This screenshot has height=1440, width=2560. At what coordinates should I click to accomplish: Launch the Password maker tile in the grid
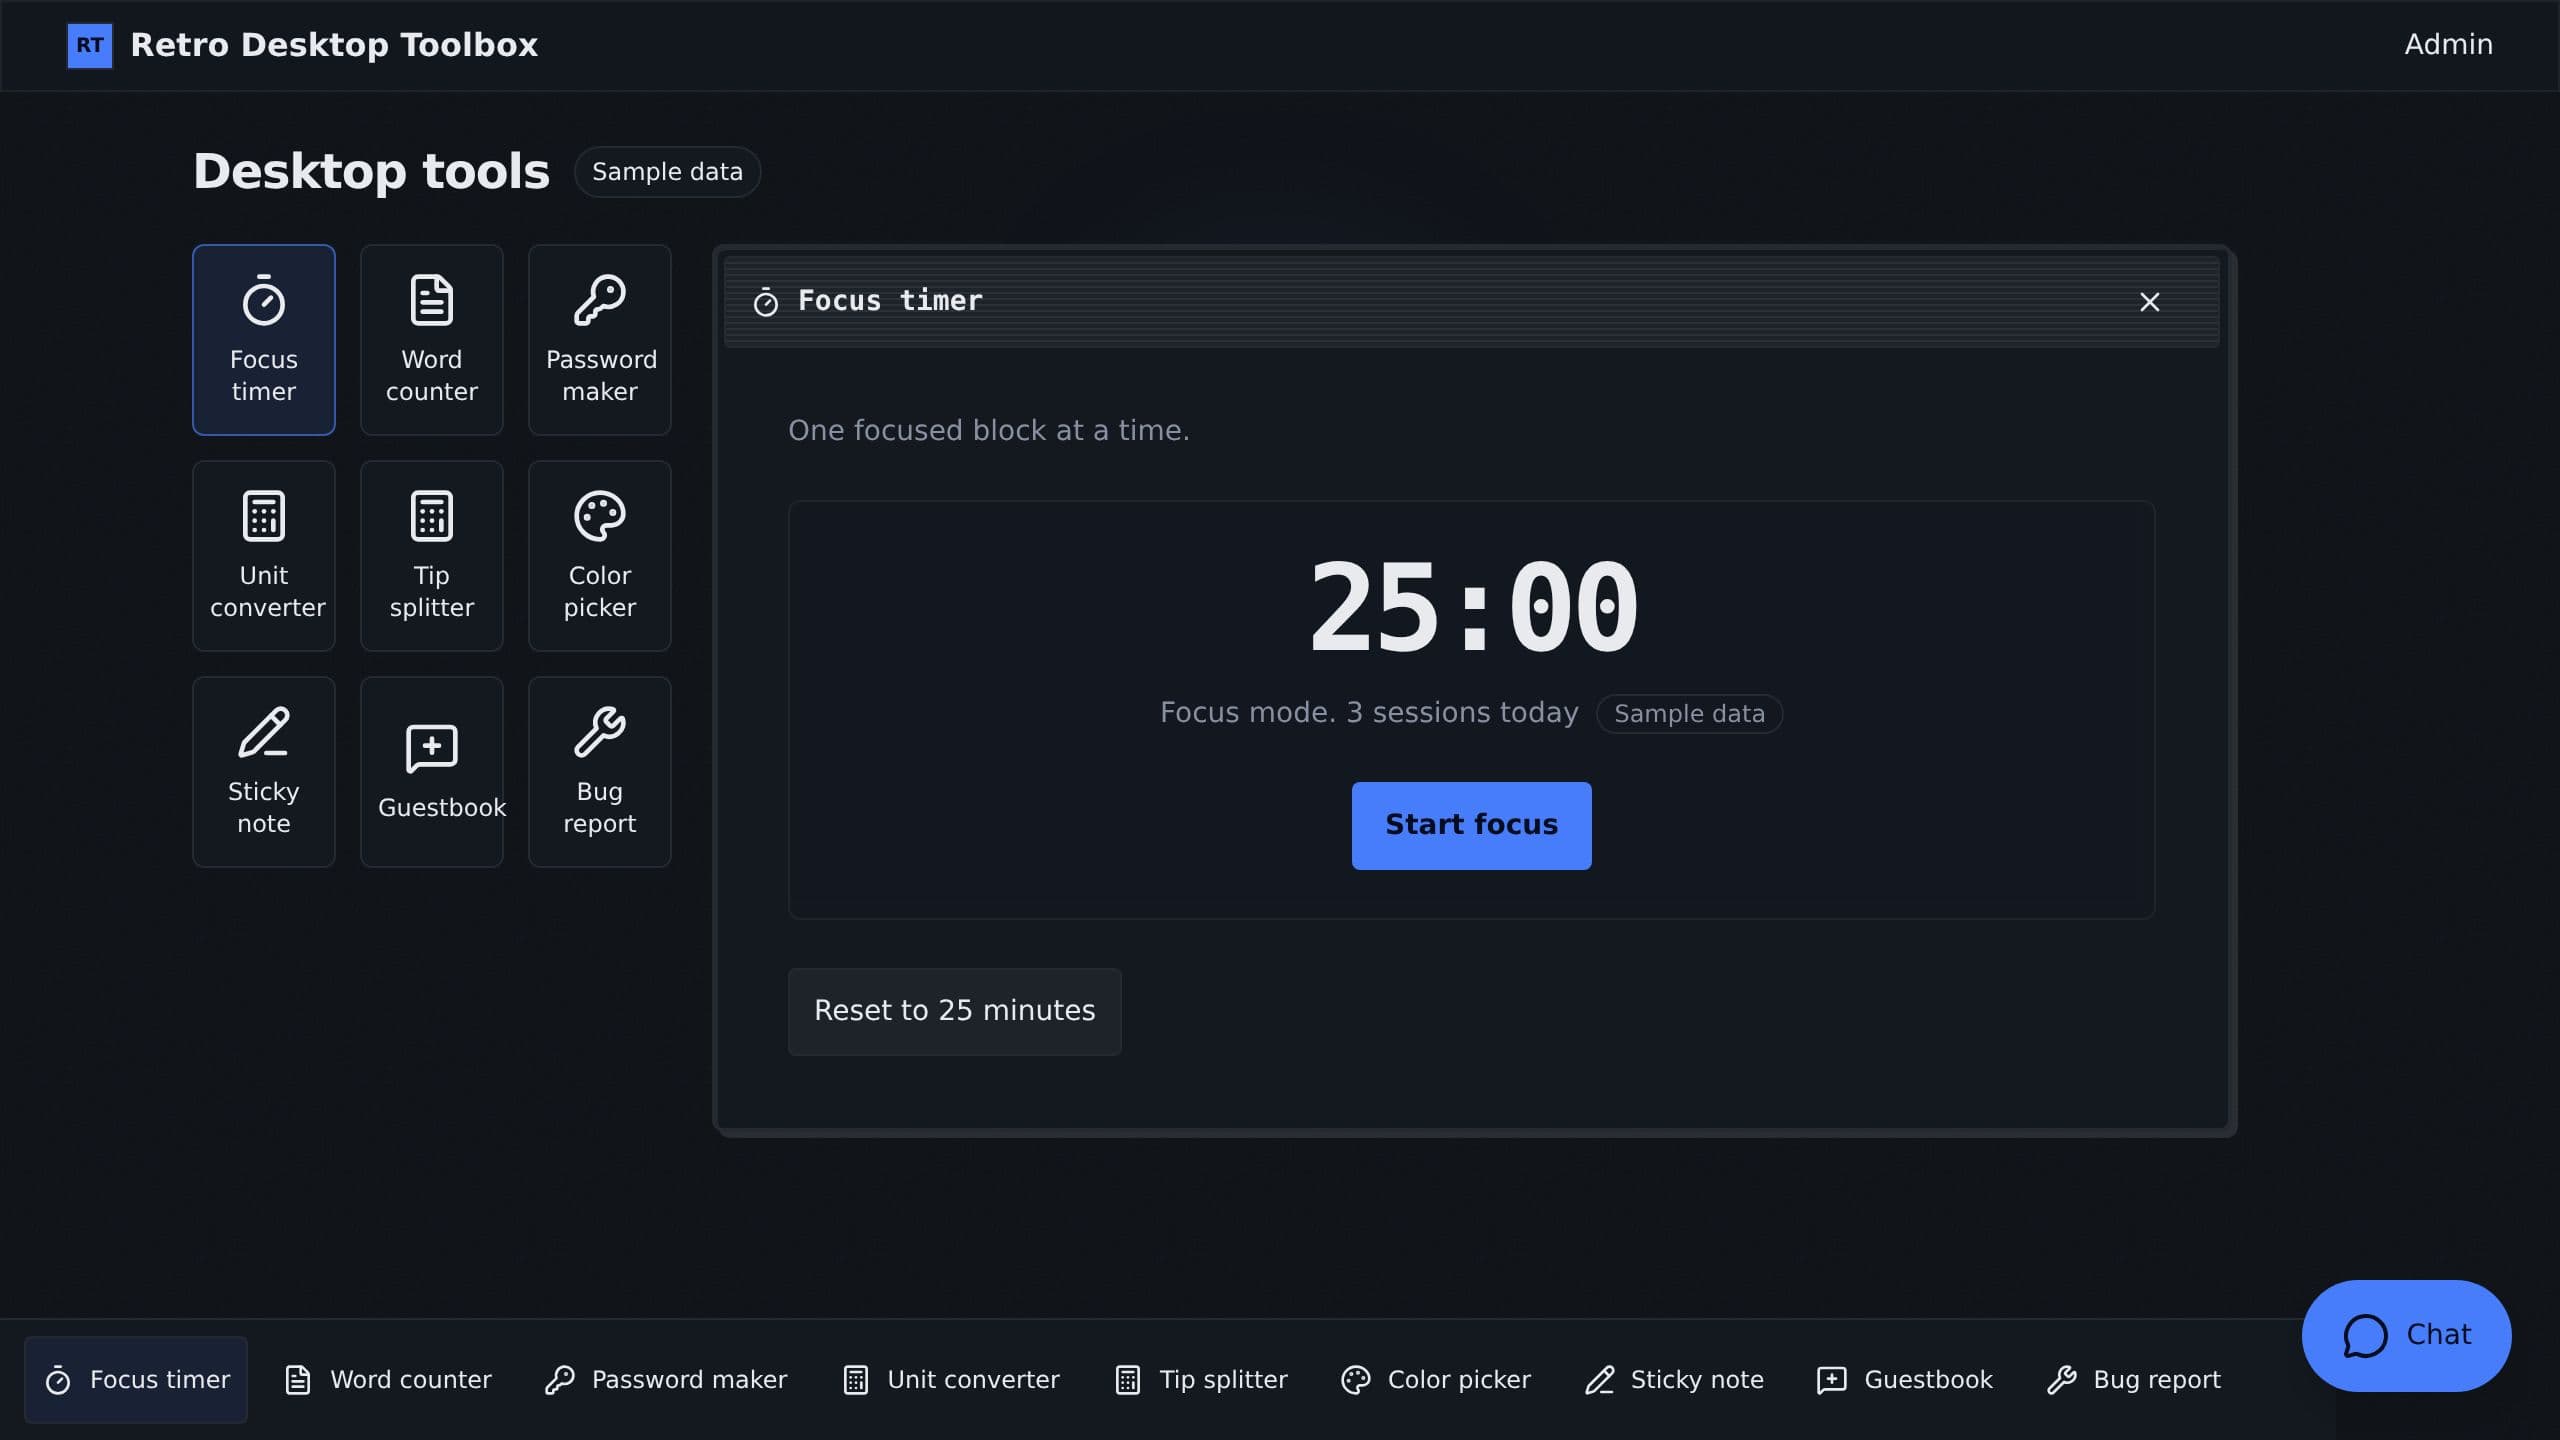click(x=599, y=340)
